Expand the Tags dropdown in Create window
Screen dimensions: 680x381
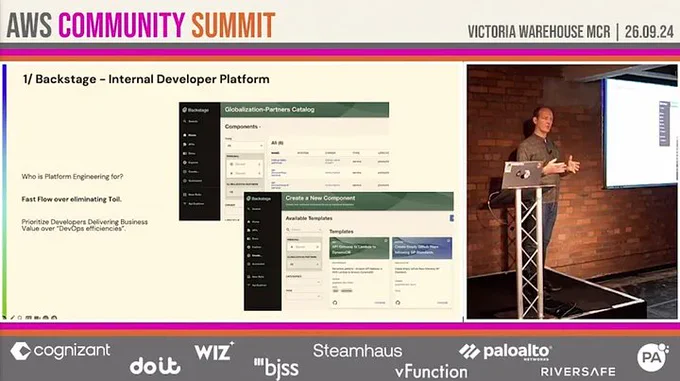point(304,296)
